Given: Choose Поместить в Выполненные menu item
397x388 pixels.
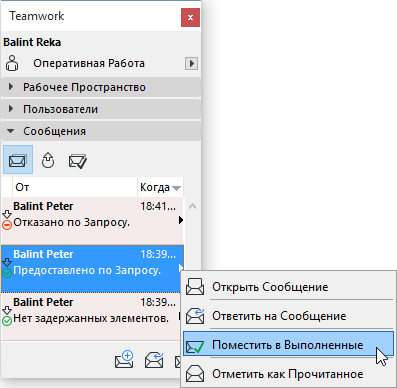Looking at the screenshot, I should click(288, 345).
